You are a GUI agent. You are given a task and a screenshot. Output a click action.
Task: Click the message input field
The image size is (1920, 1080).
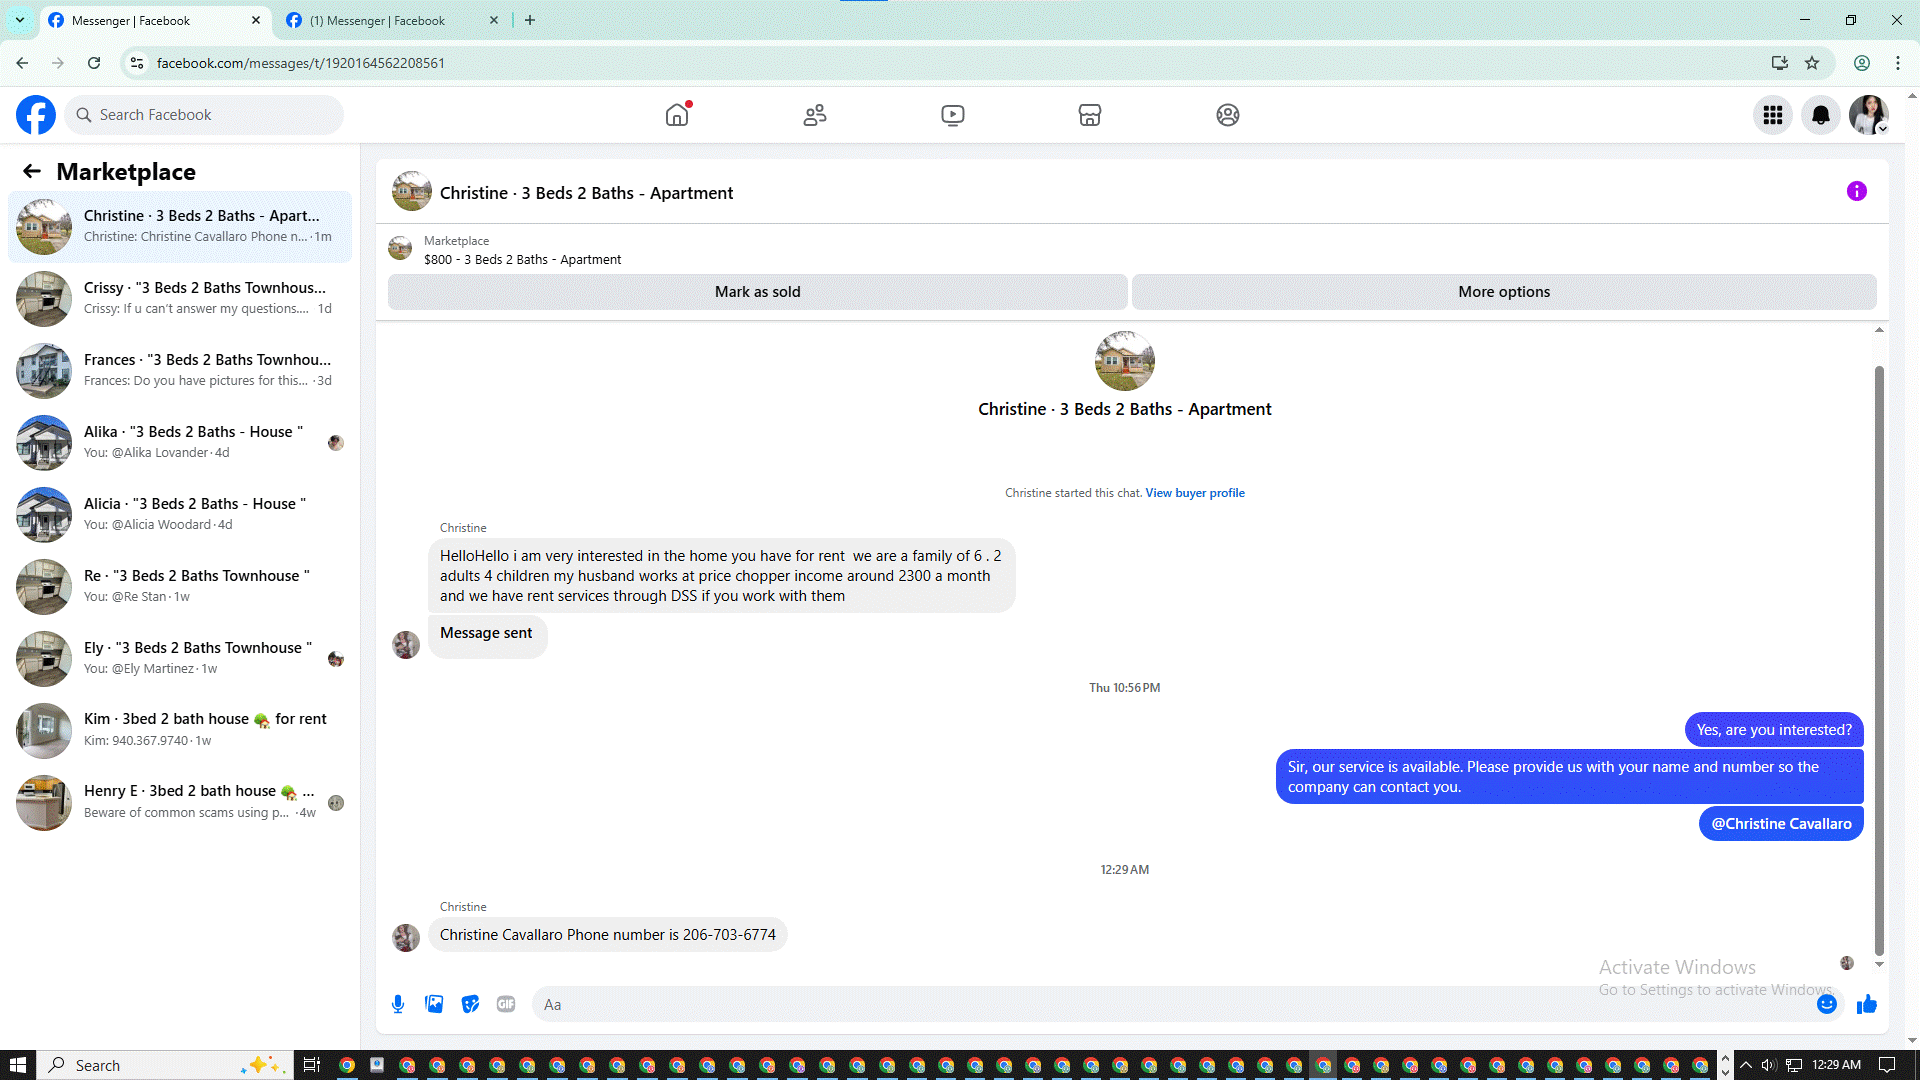1175,1004
